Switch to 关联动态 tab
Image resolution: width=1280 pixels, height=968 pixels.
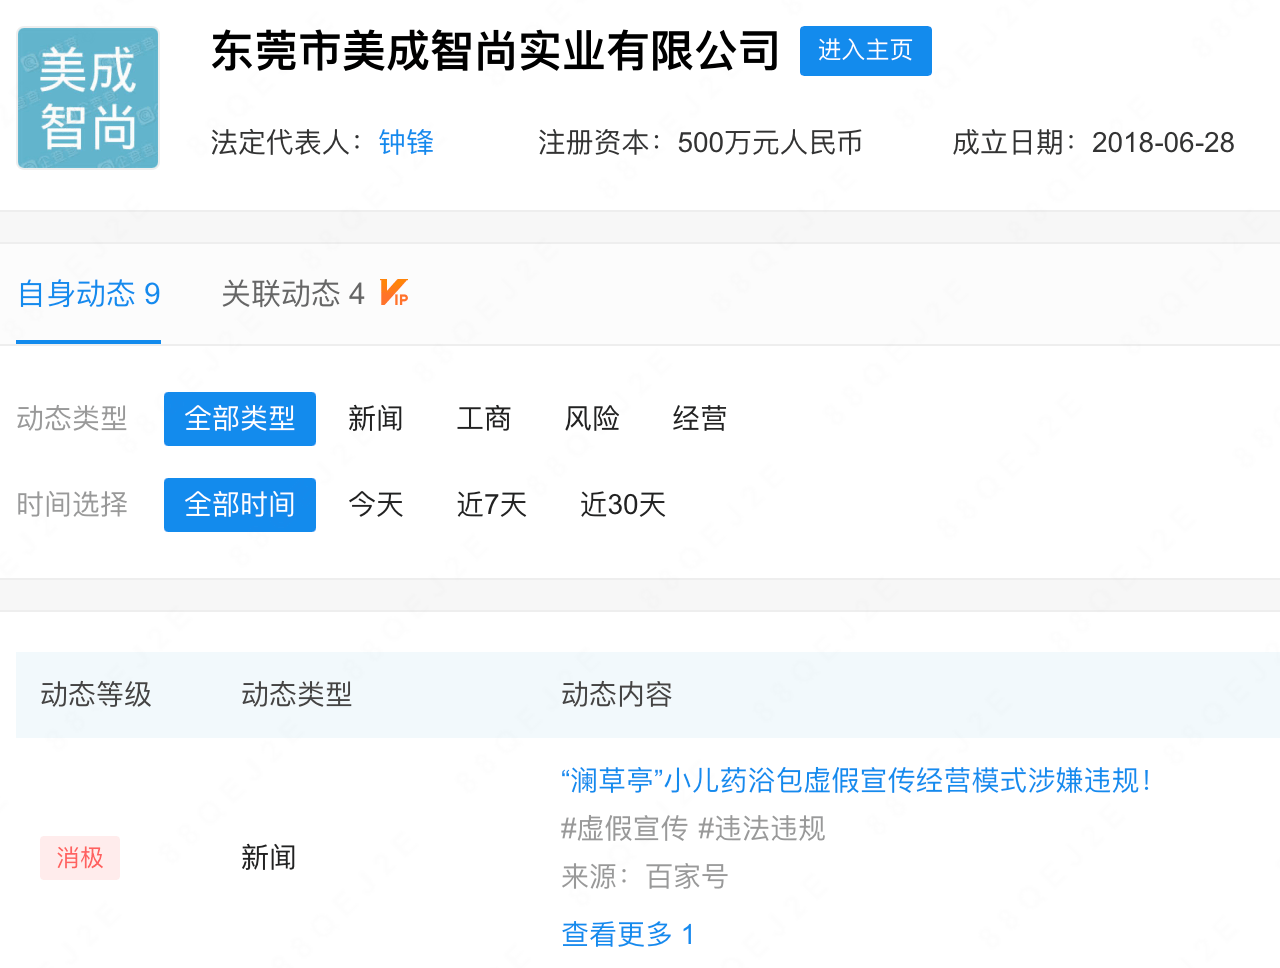[292, 294]
